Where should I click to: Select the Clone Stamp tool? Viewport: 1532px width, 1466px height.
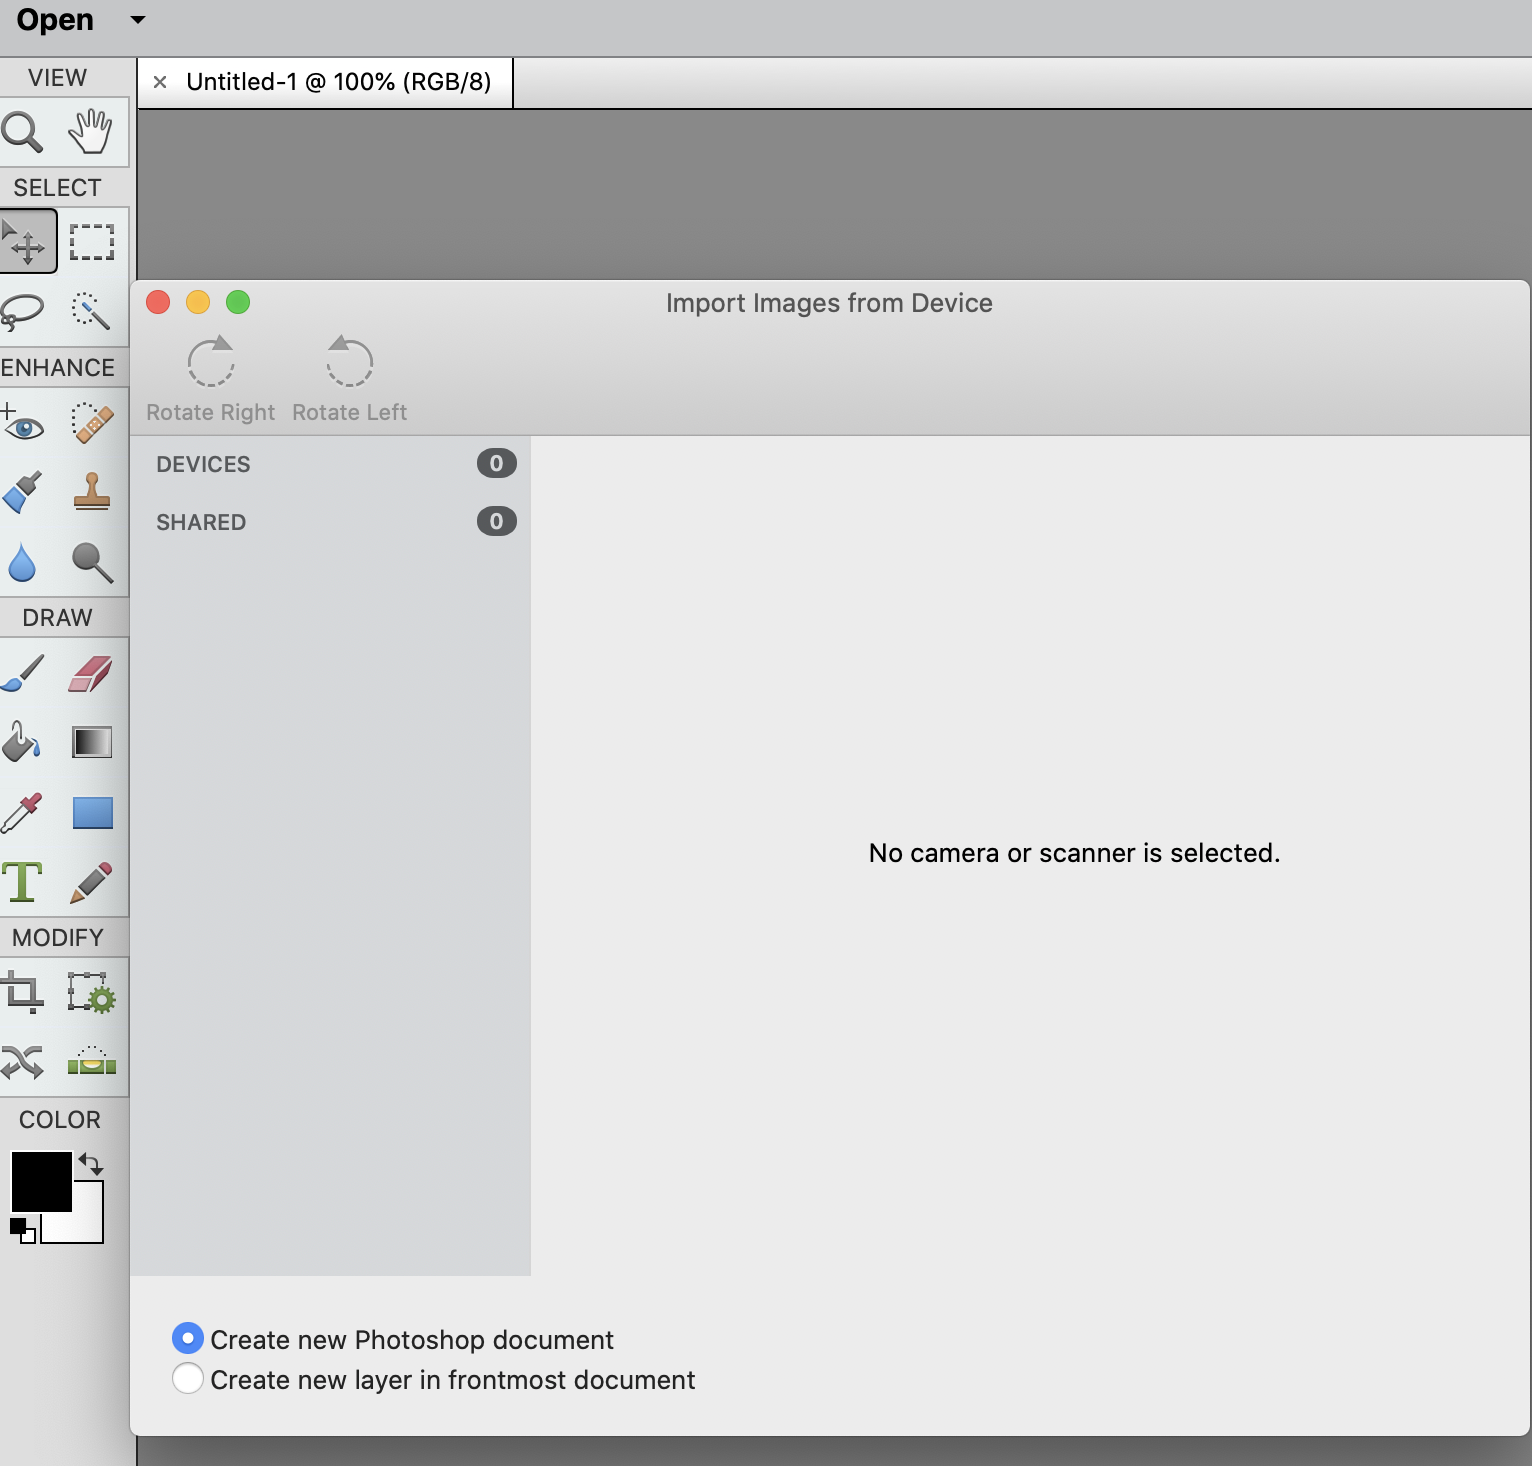coord(91,492)
